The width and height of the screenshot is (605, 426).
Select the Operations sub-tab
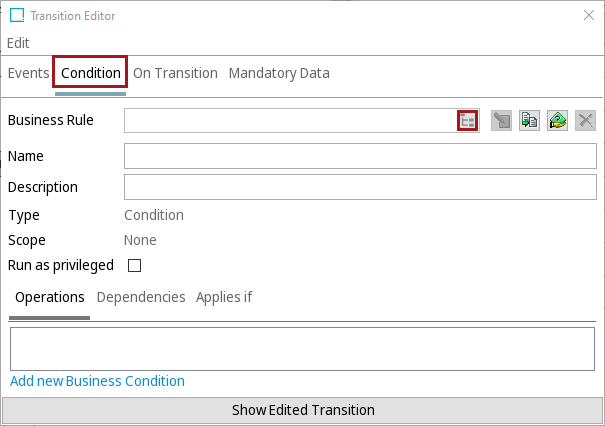coord(50,298)
